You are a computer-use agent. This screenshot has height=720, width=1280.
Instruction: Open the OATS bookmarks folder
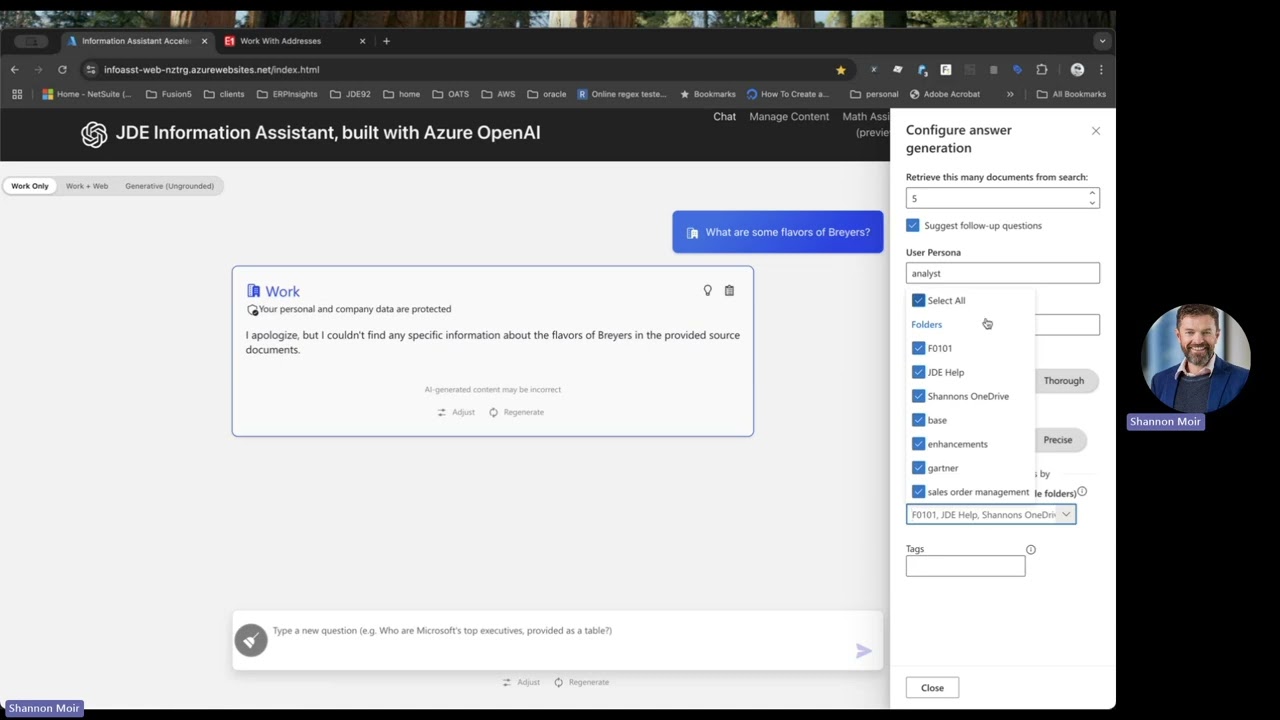pyautogui.click(x=451, y=94)
